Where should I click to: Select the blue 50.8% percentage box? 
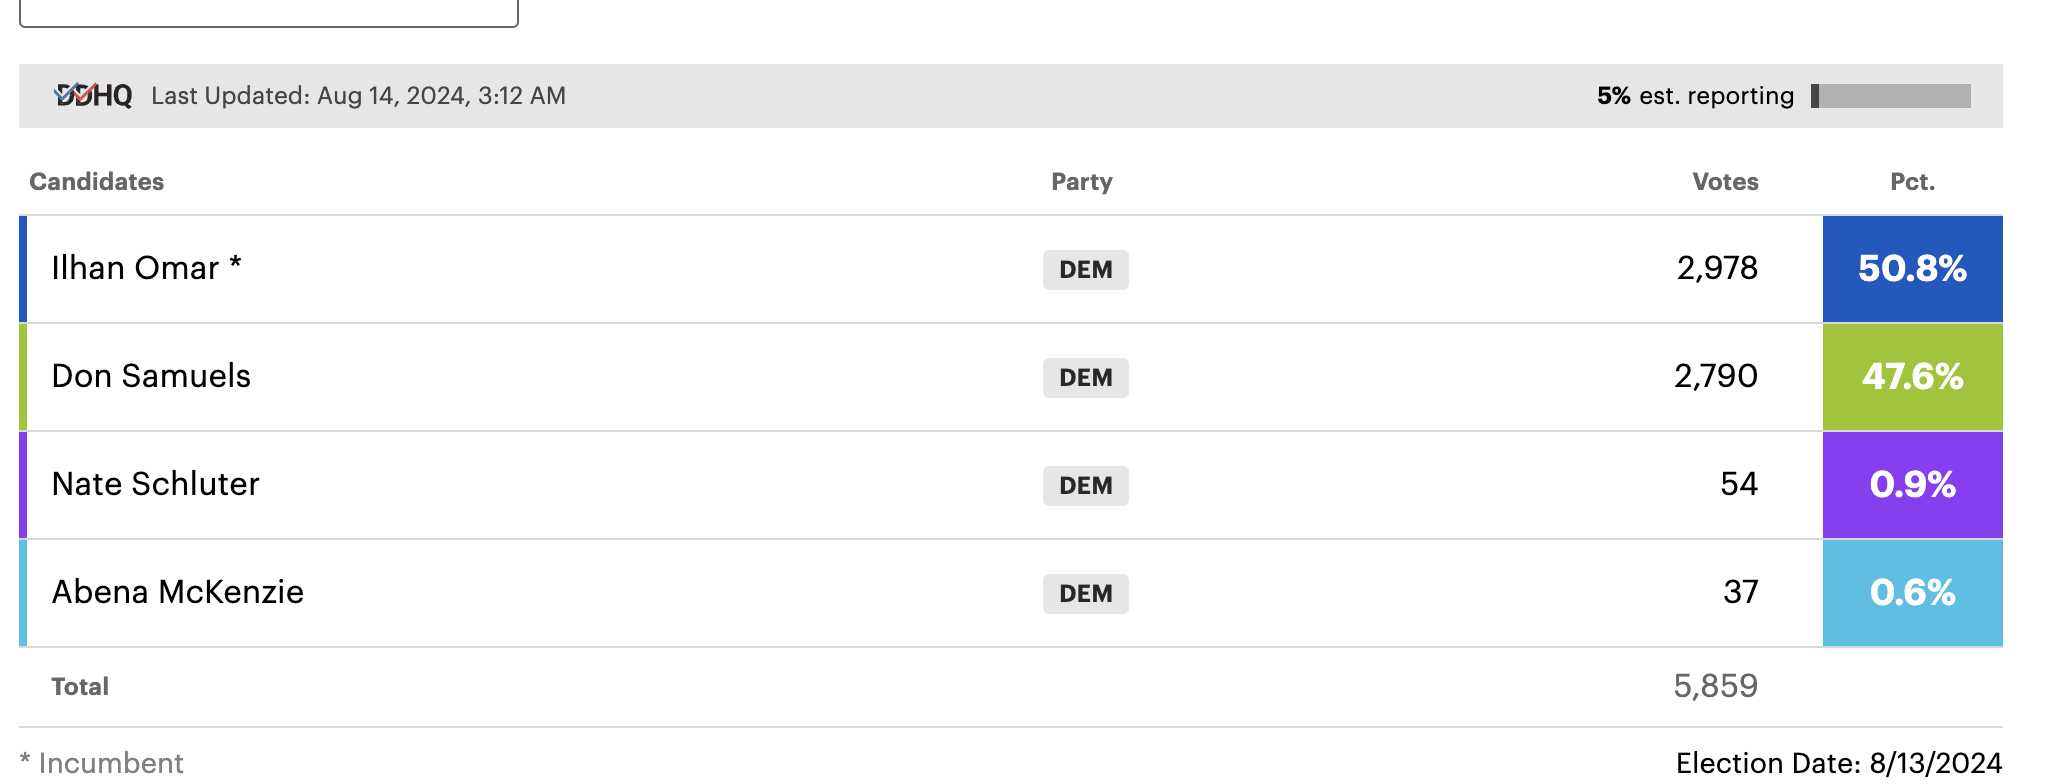tap(1912, 269)
